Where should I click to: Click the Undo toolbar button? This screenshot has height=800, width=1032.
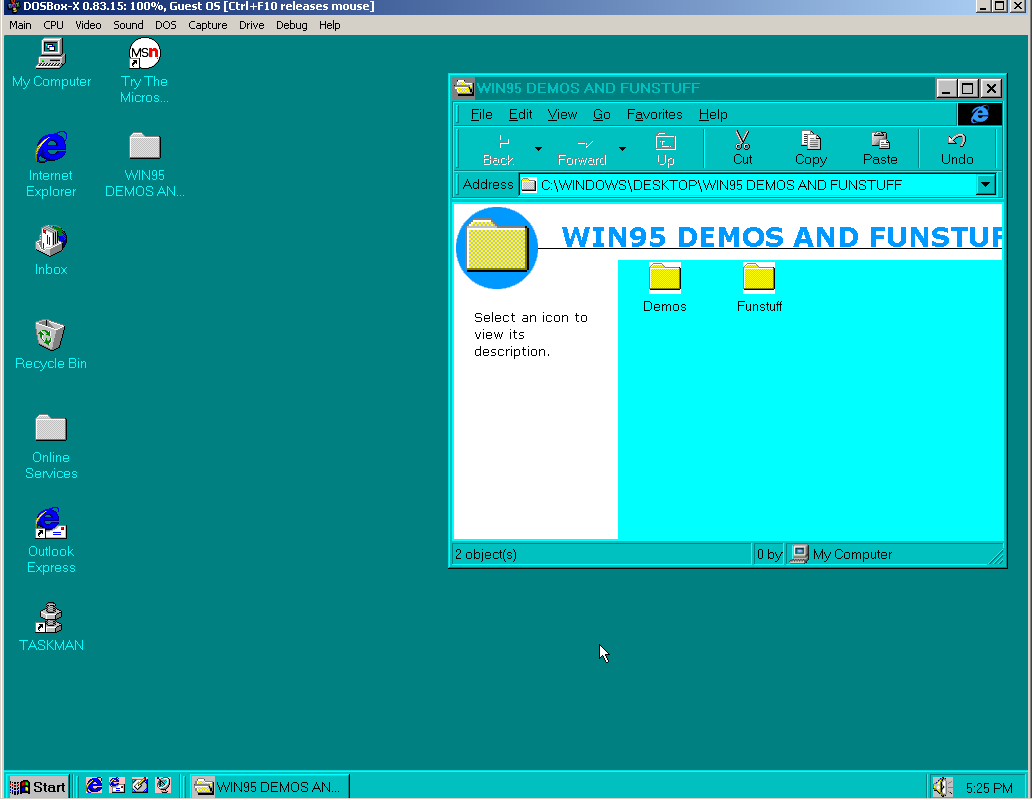[957, 148]
